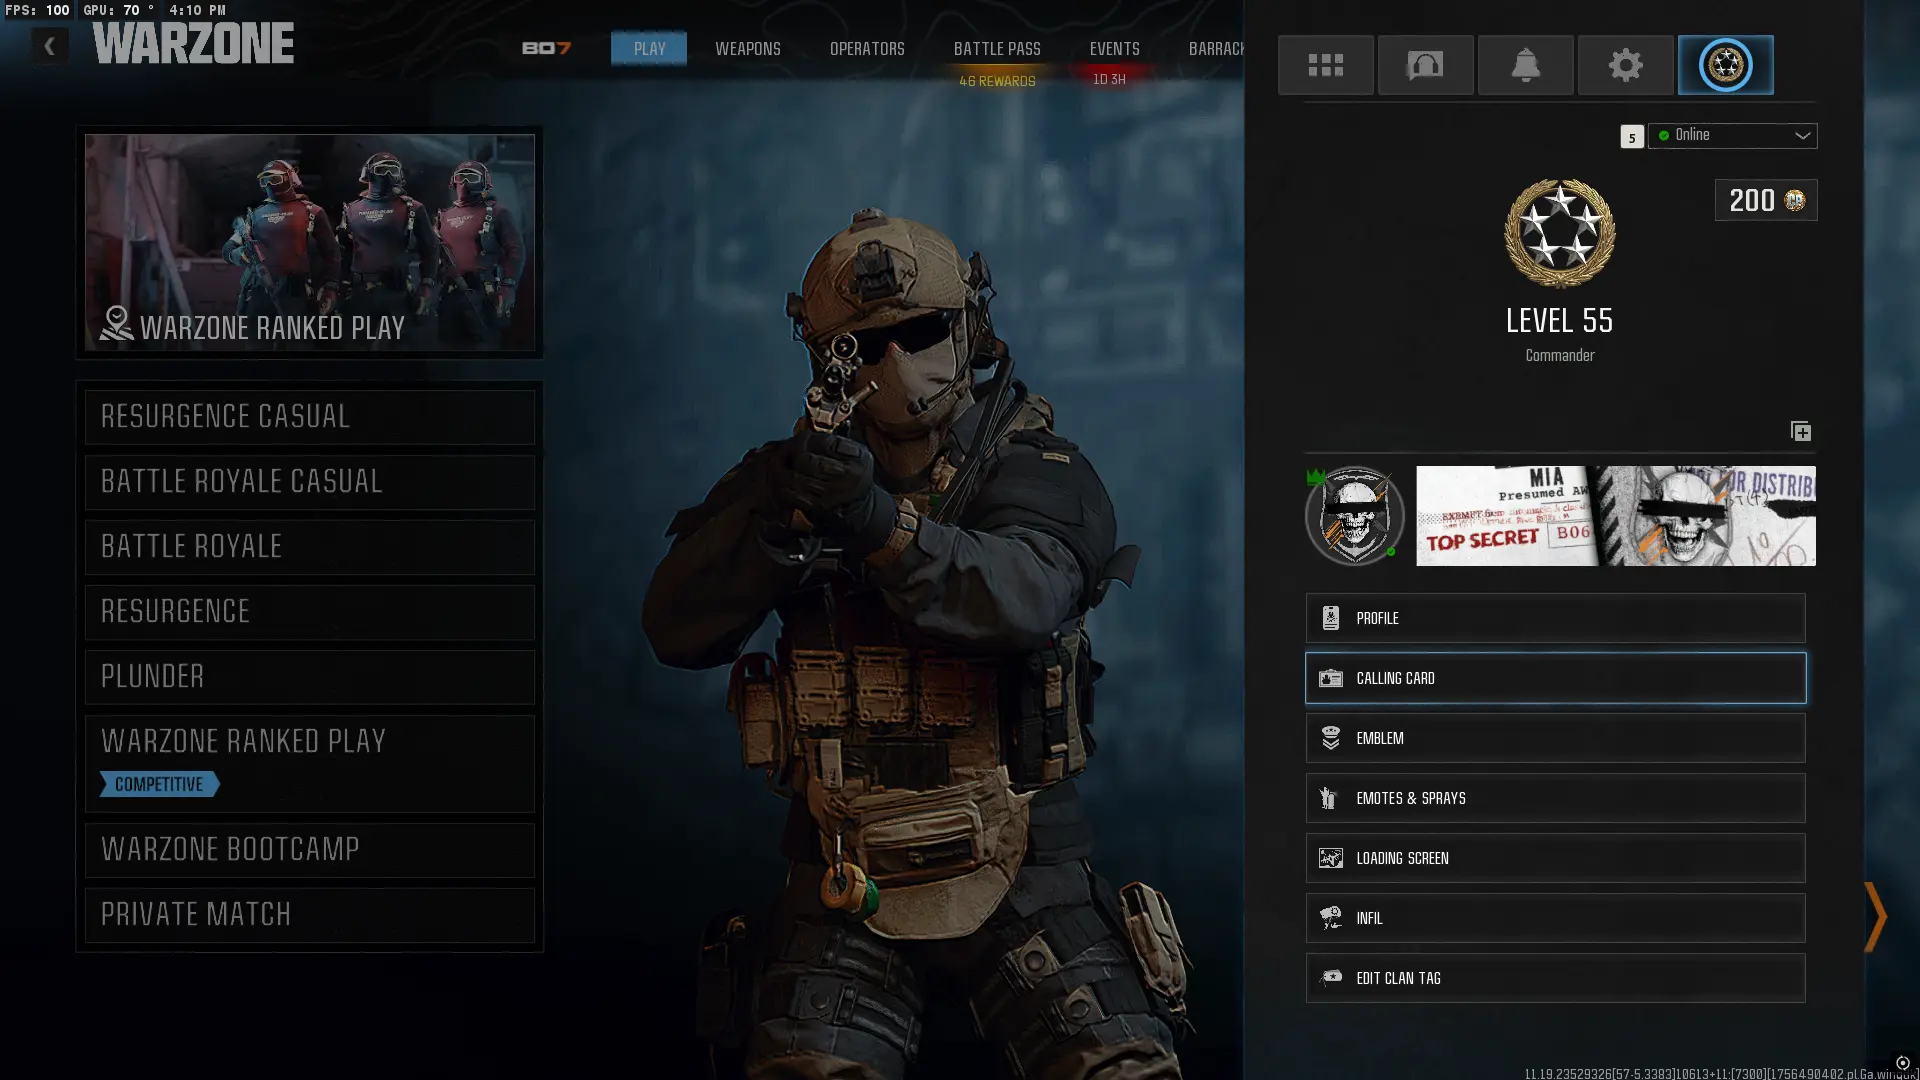
Task: Click the 46 REWARDS label
Action: [997, 81]
